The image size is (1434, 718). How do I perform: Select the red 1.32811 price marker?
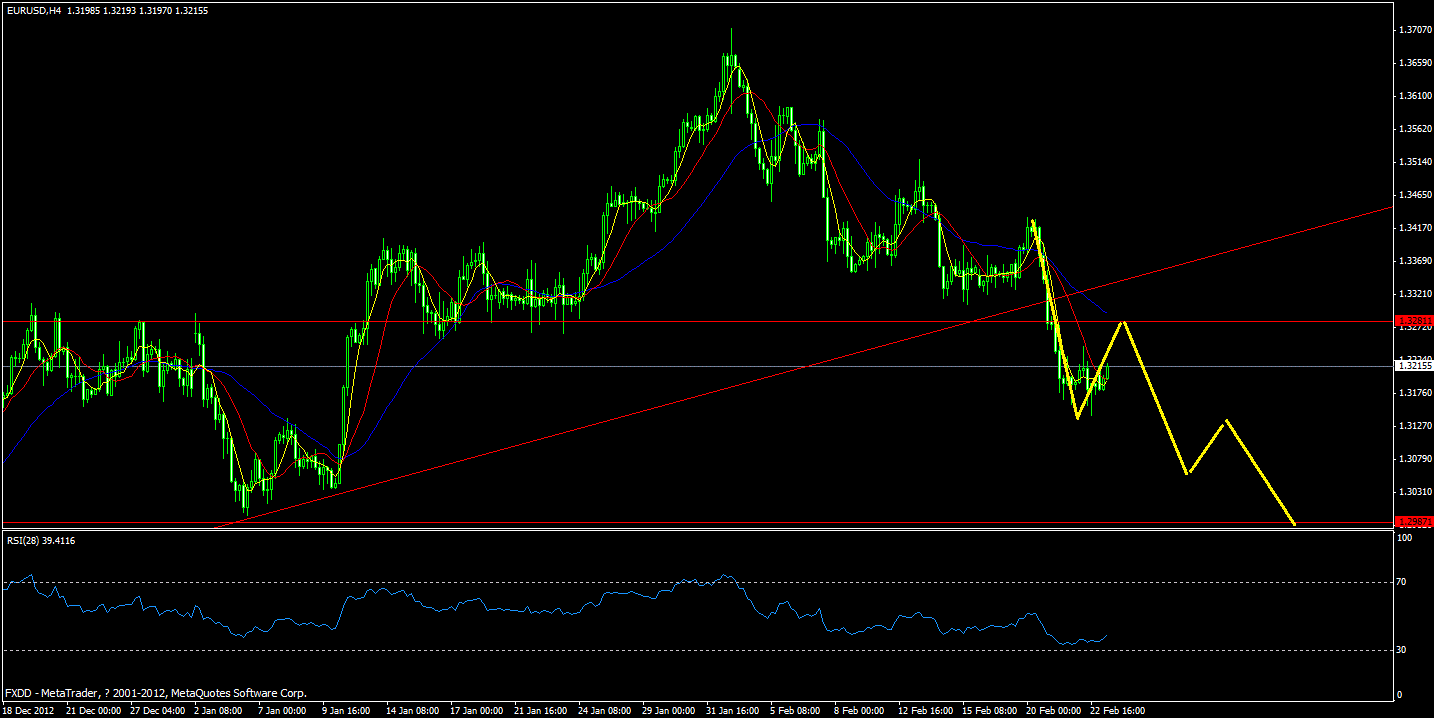[1416, 321]
